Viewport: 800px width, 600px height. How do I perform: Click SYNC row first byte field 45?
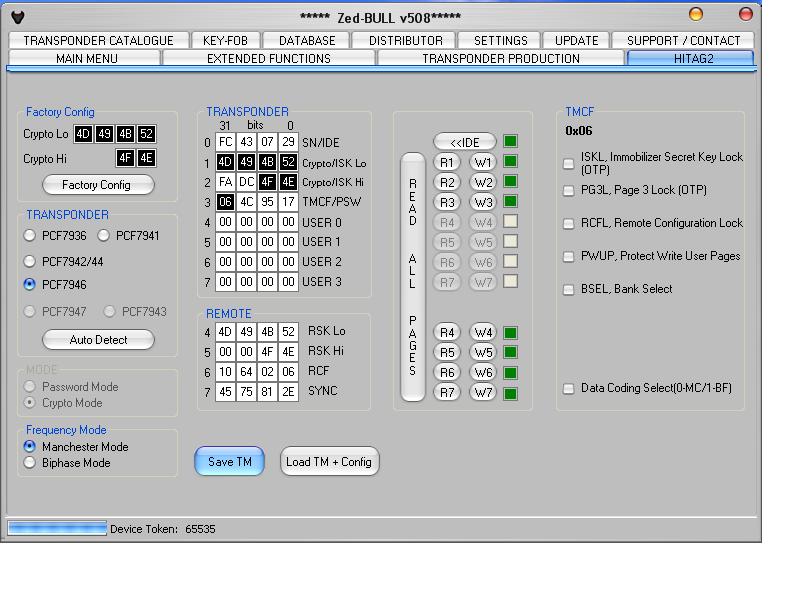(226, 391)
